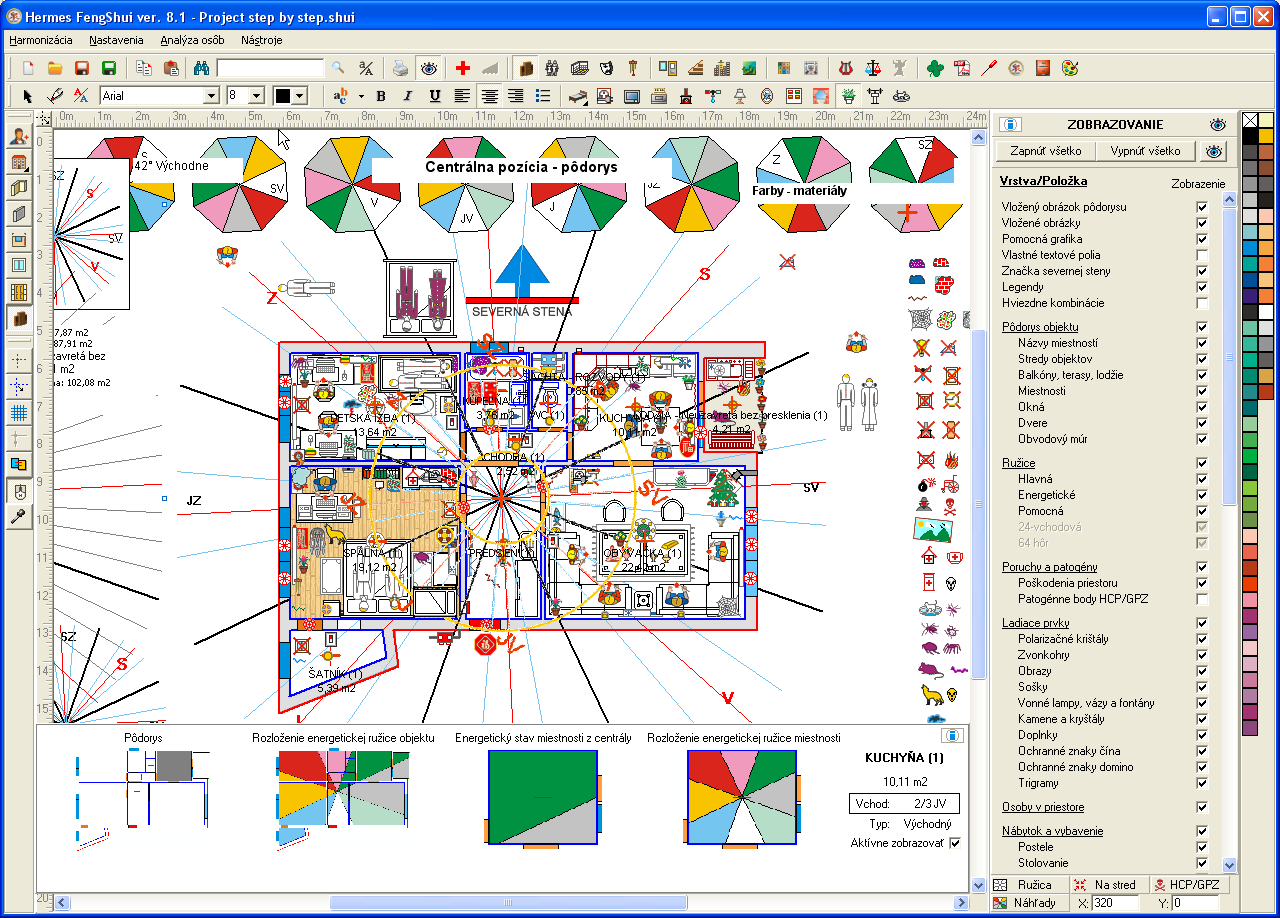The height and width of the screenshot is (918, 1280).
Task: Open the Arial font dropdown
Action: point(211,96)
